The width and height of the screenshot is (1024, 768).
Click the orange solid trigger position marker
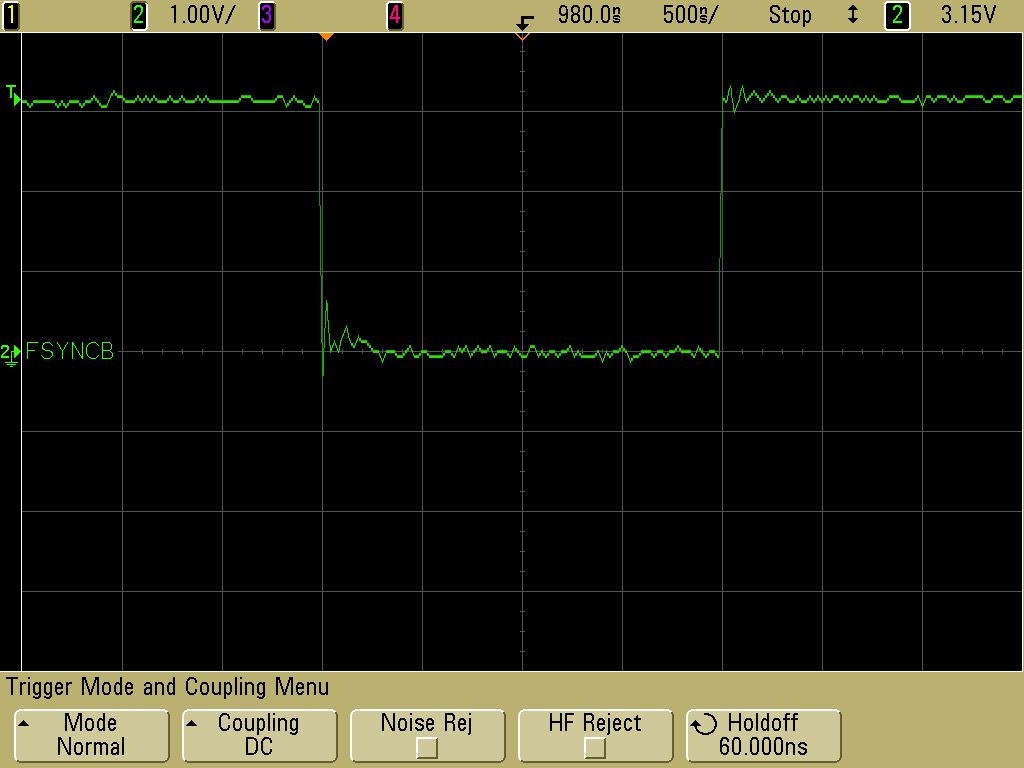tap(327, 37)
